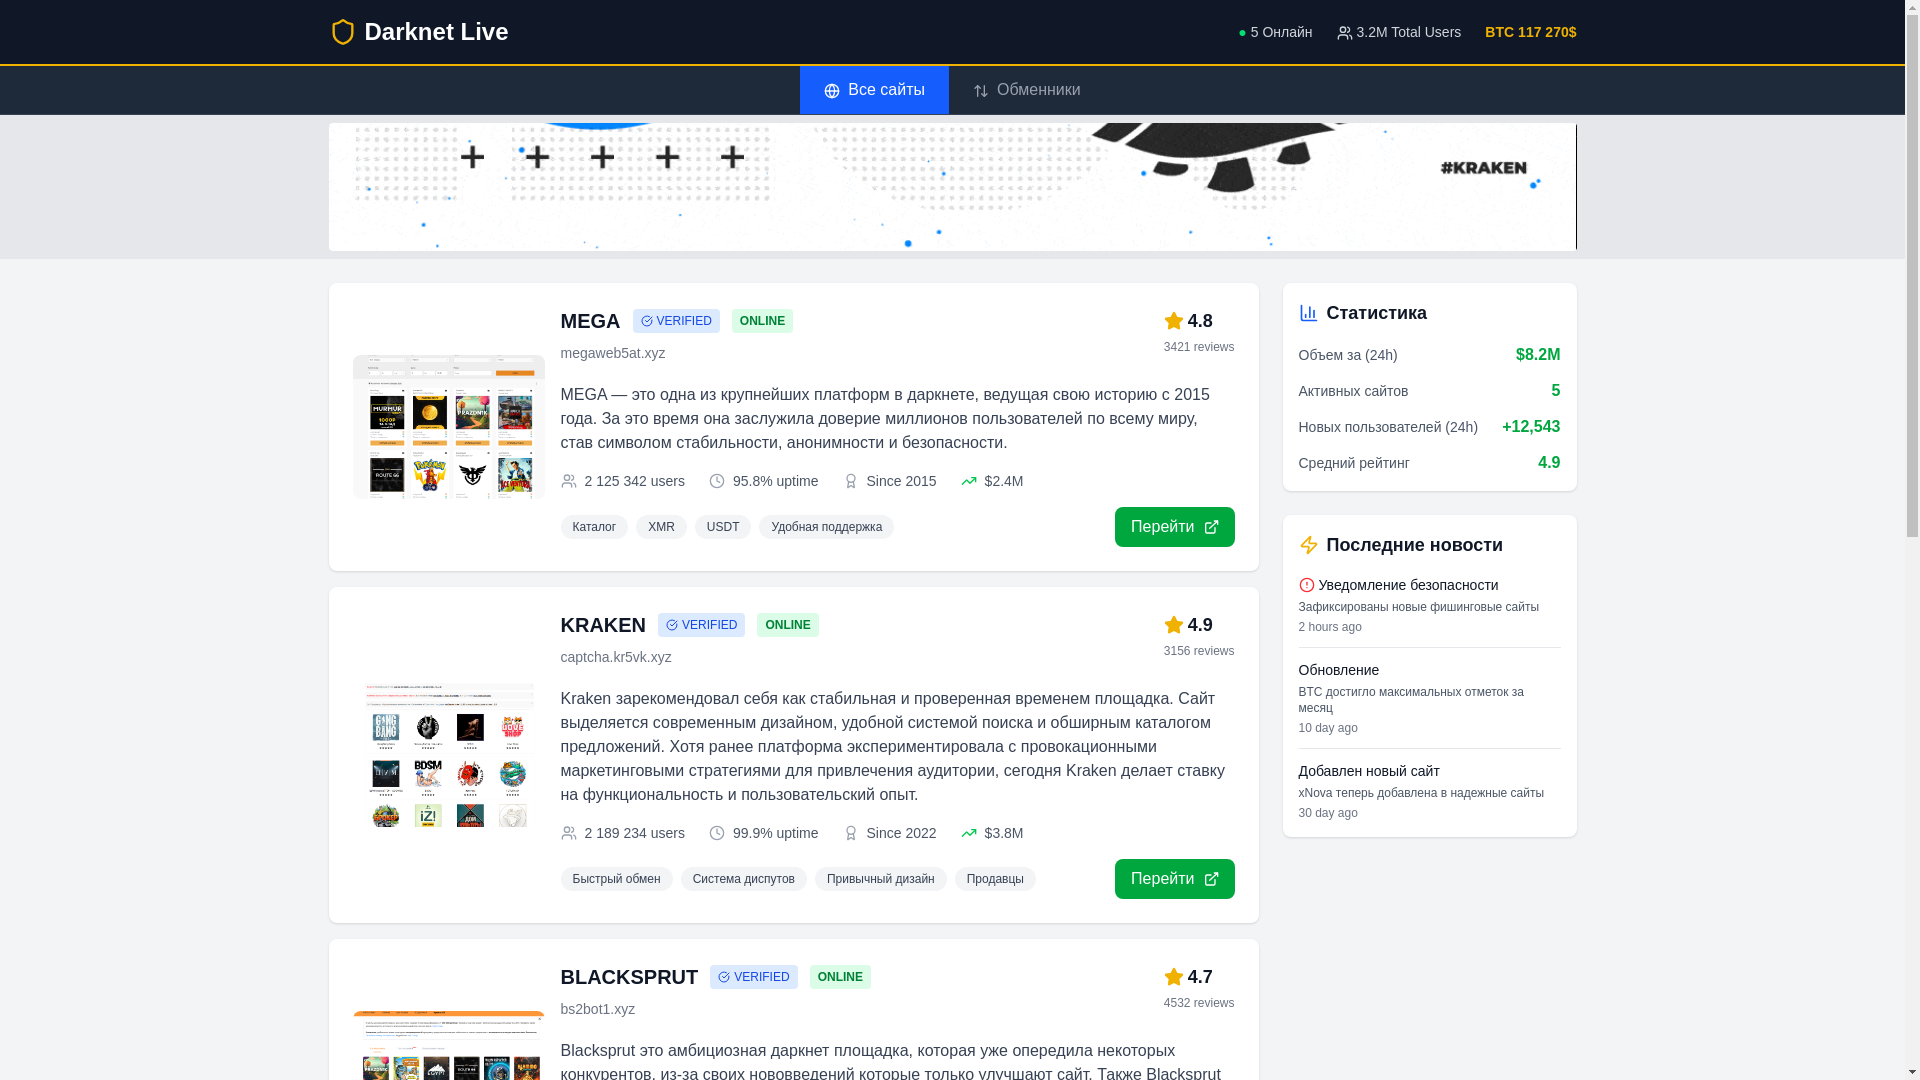The height and width of the screenshot is (1080, 1920).
Task: Click the BTC 117 270$ price text
Action: coord(1530,32)
